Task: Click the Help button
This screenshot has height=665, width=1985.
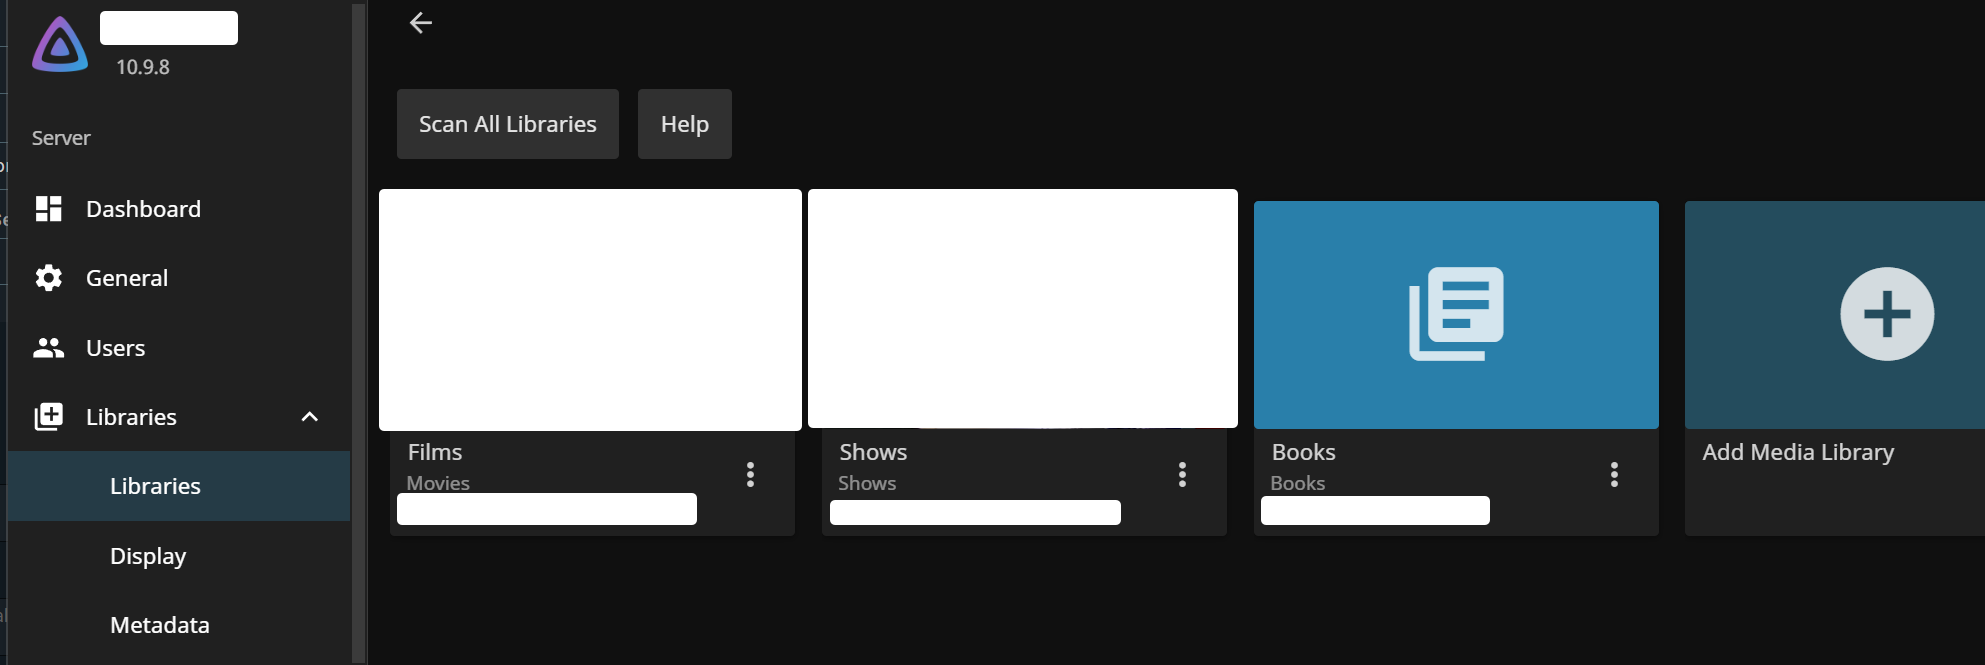Action: 685,124
